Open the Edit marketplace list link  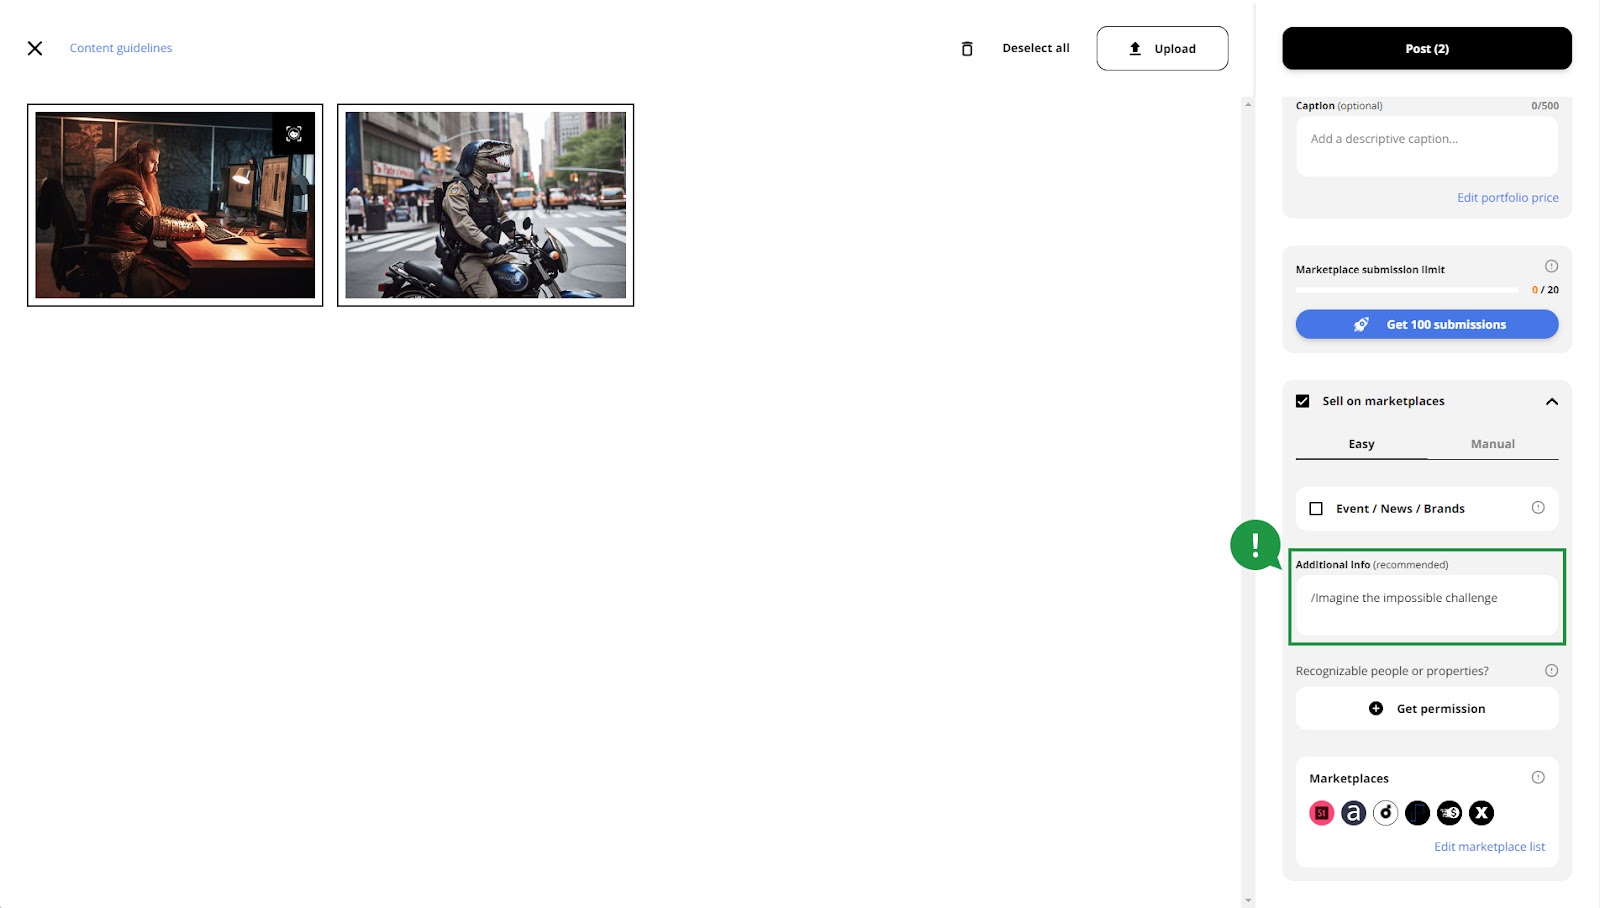tap(1489, 847)
